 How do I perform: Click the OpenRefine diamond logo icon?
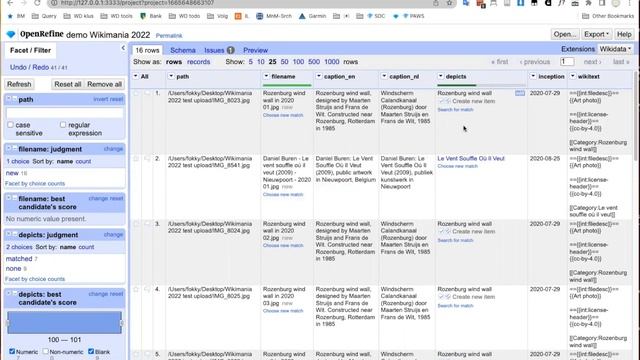point(11,35)
